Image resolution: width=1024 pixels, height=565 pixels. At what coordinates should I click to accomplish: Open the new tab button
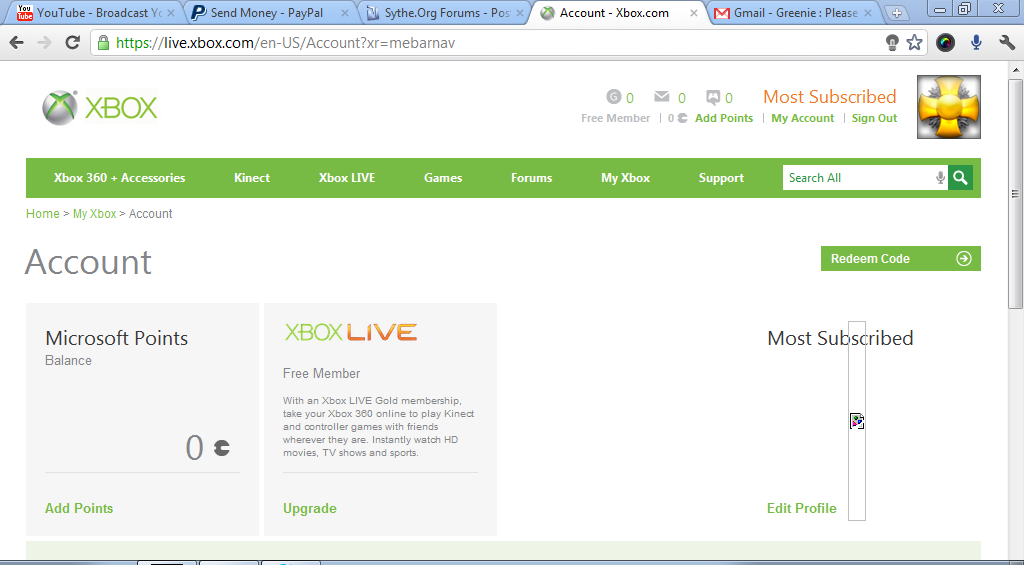tap(897, 13)
